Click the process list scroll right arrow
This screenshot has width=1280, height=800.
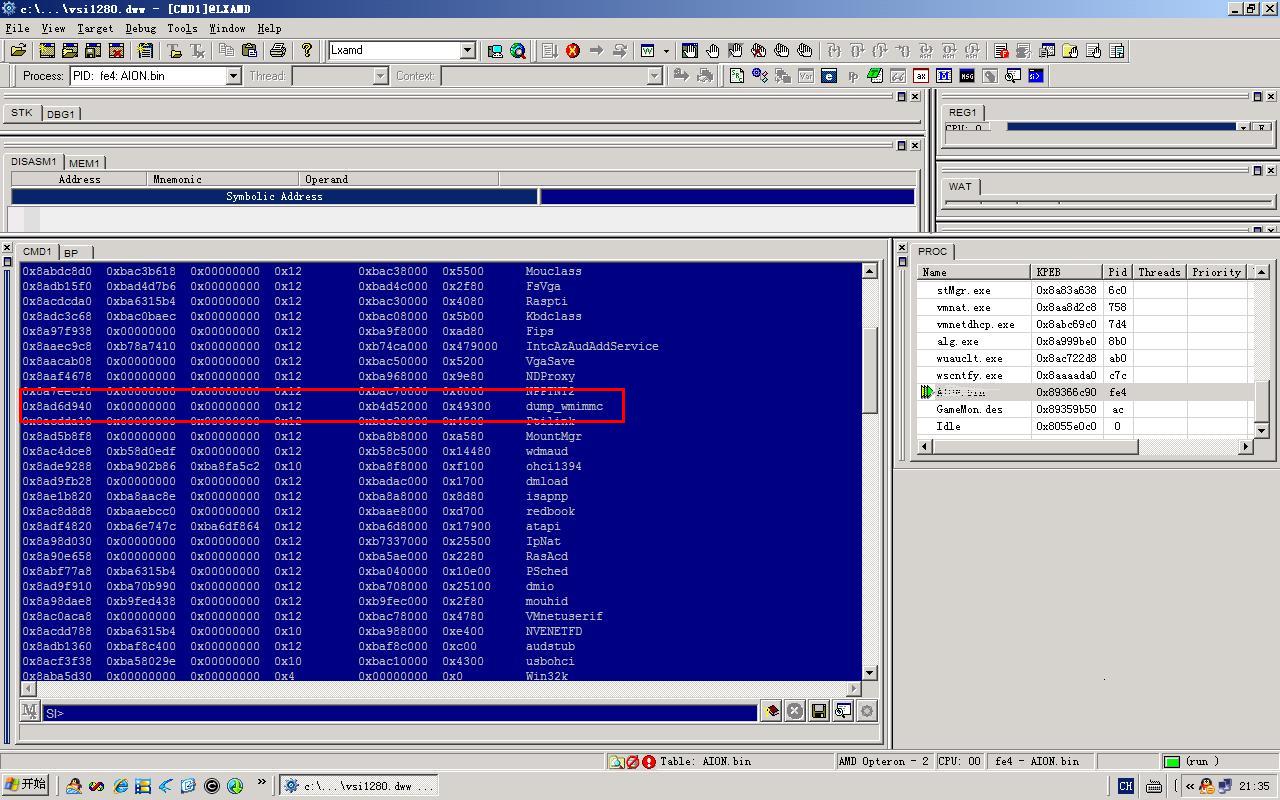(1246, 446)
